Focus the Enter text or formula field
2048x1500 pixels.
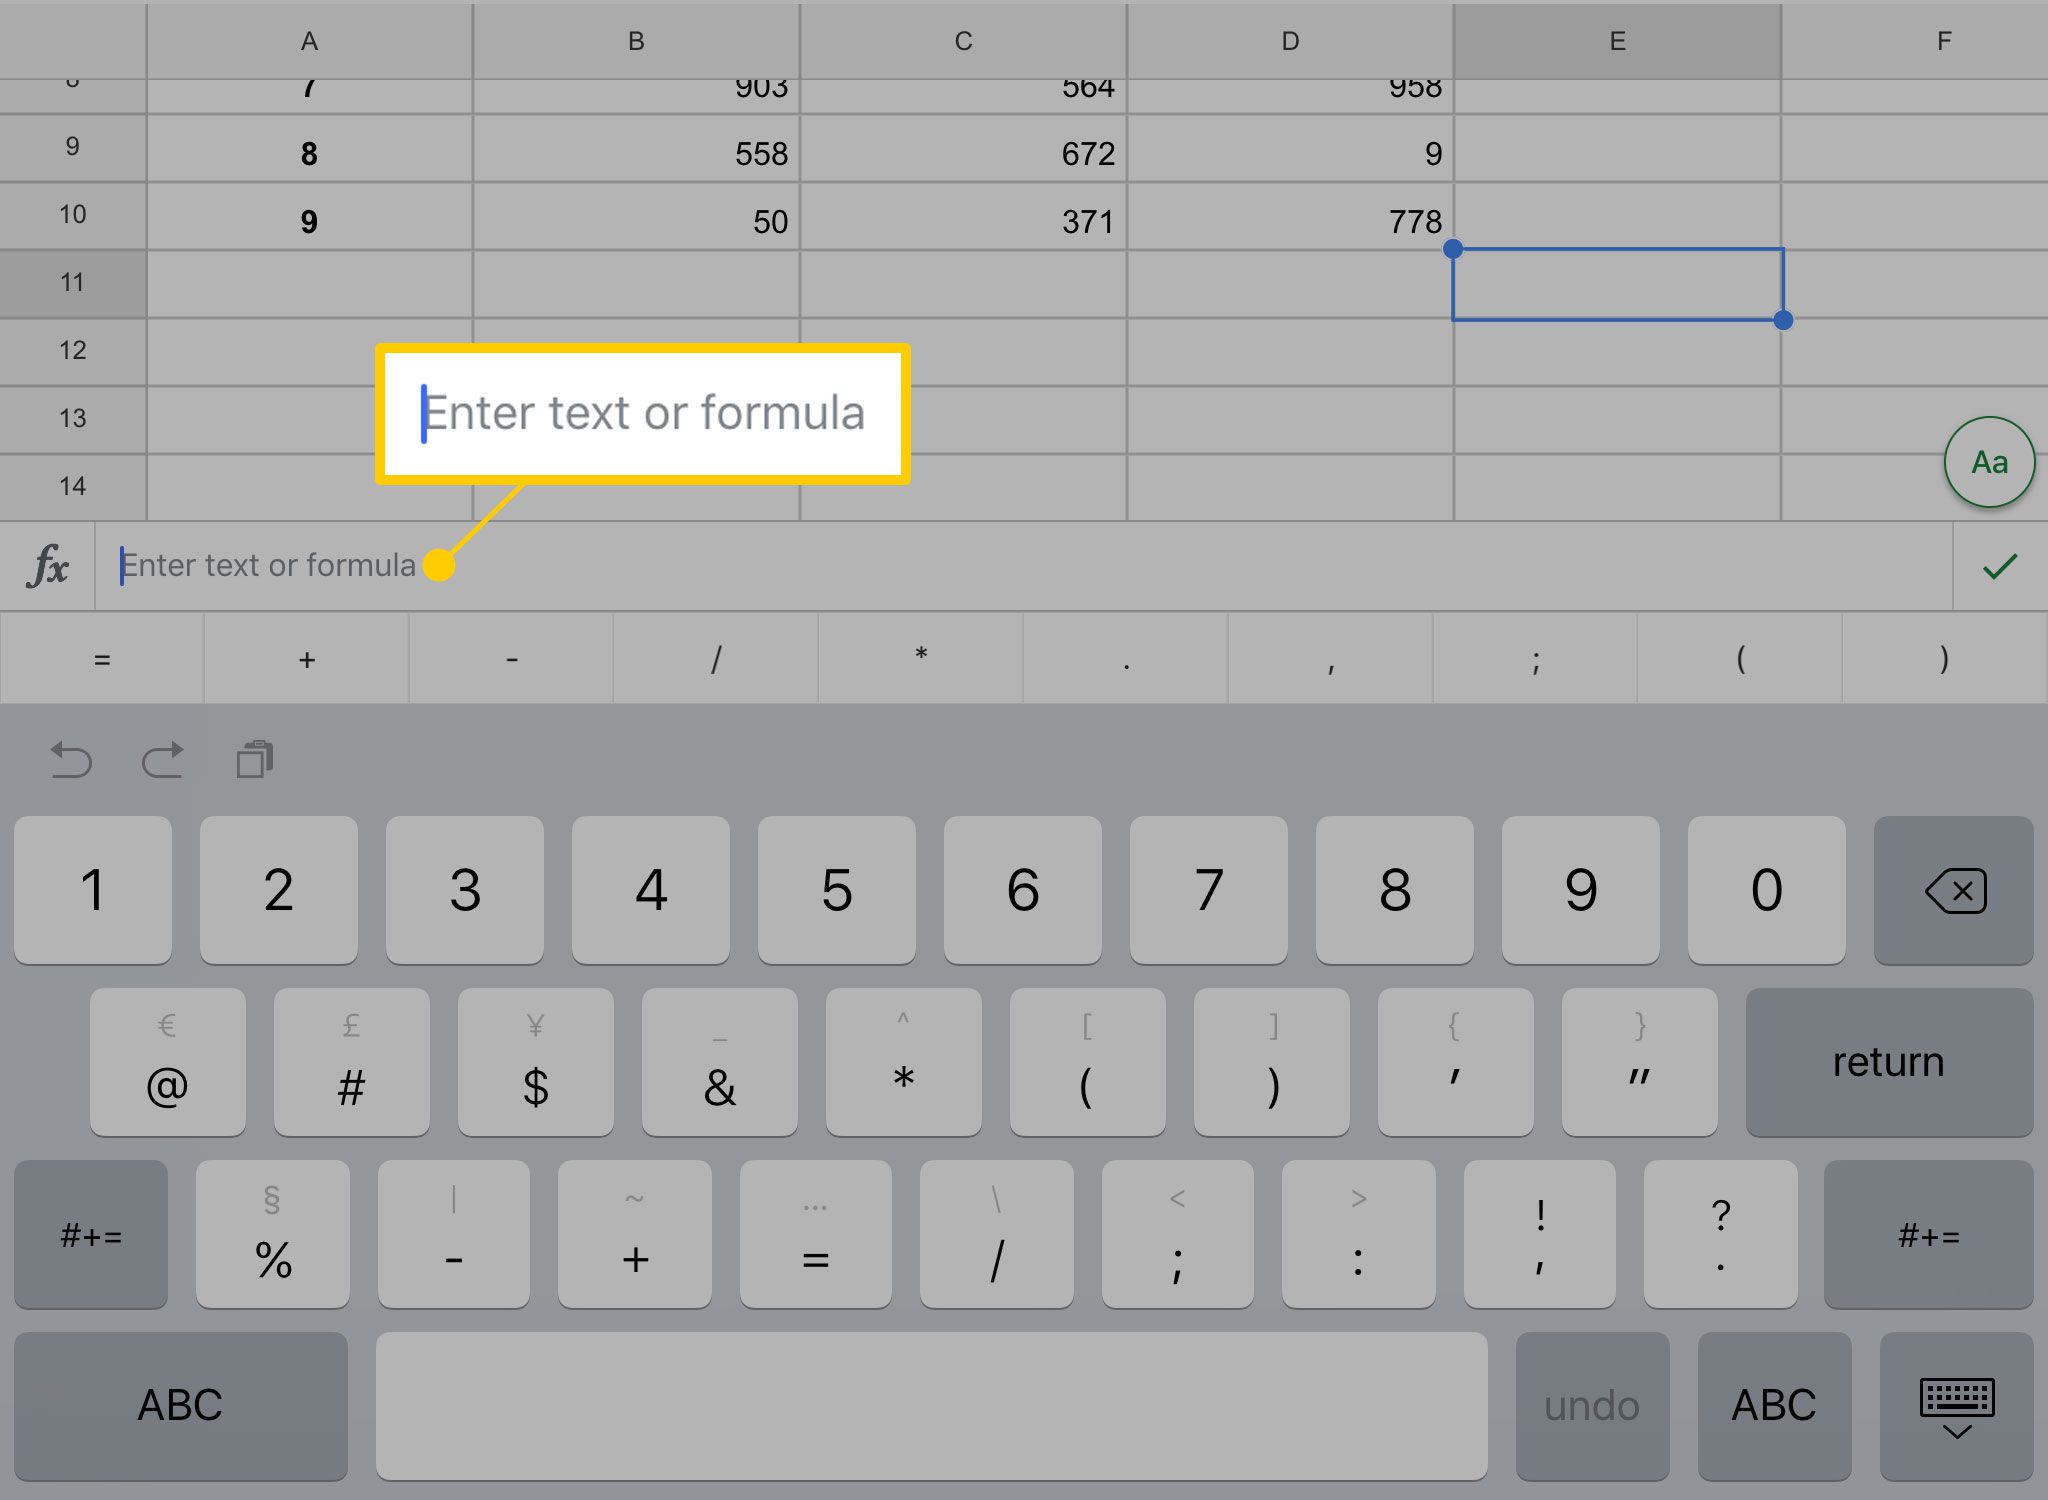pyautogui.click(x=1024, y=566)
